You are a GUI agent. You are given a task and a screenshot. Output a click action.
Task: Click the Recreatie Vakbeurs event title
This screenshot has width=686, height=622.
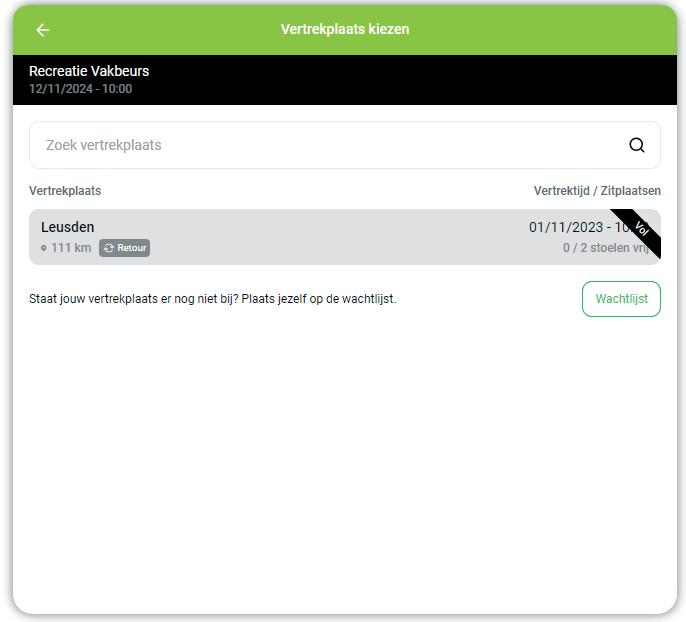89,71
